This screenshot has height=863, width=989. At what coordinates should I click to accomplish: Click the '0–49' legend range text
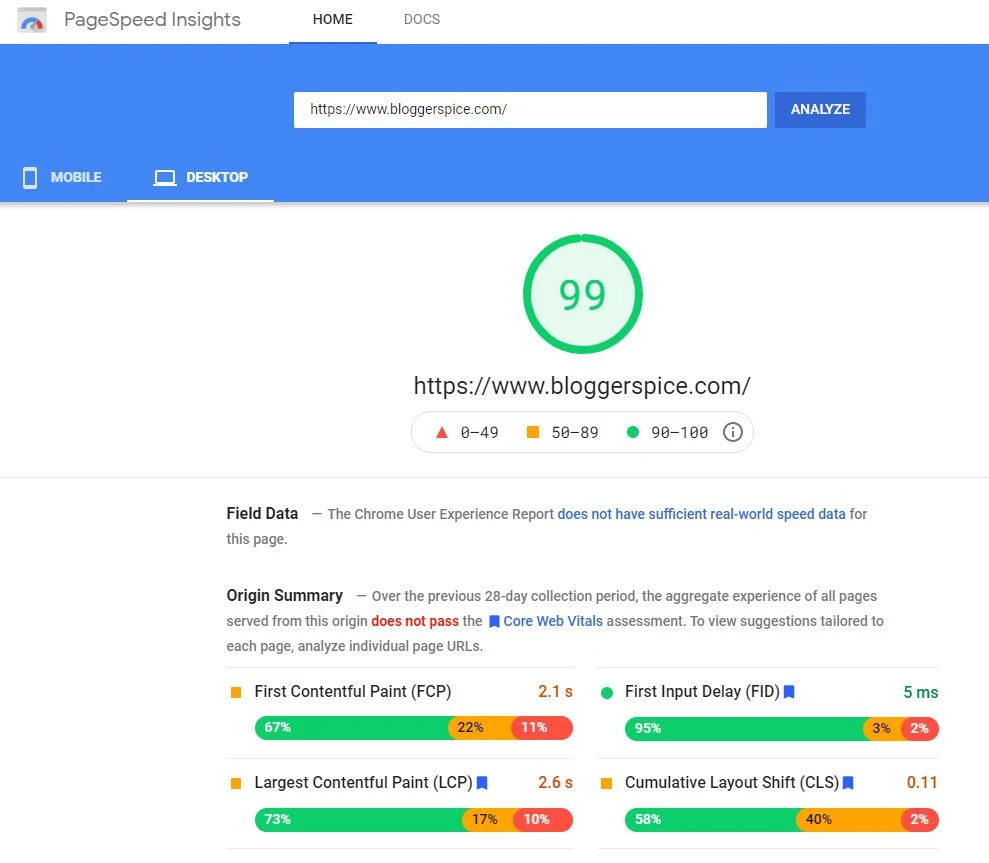pos(479,433)
